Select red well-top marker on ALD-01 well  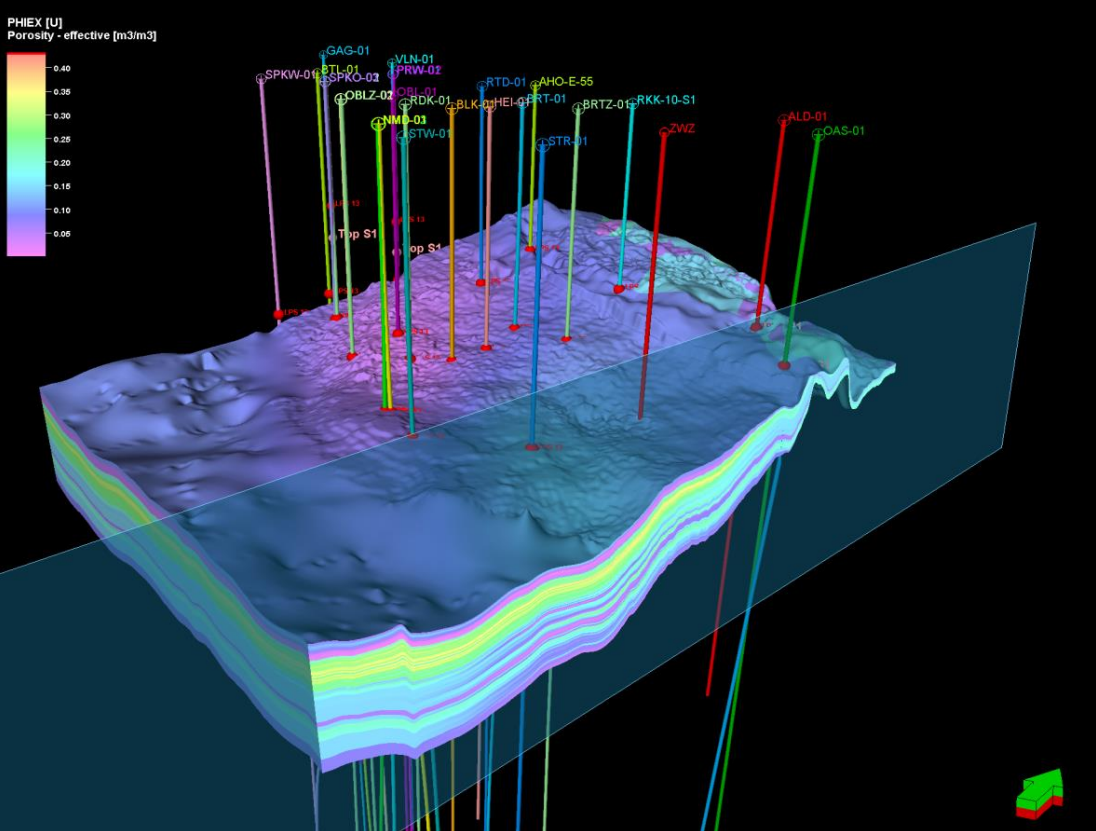pyautogui.click(x=756, y=326)
